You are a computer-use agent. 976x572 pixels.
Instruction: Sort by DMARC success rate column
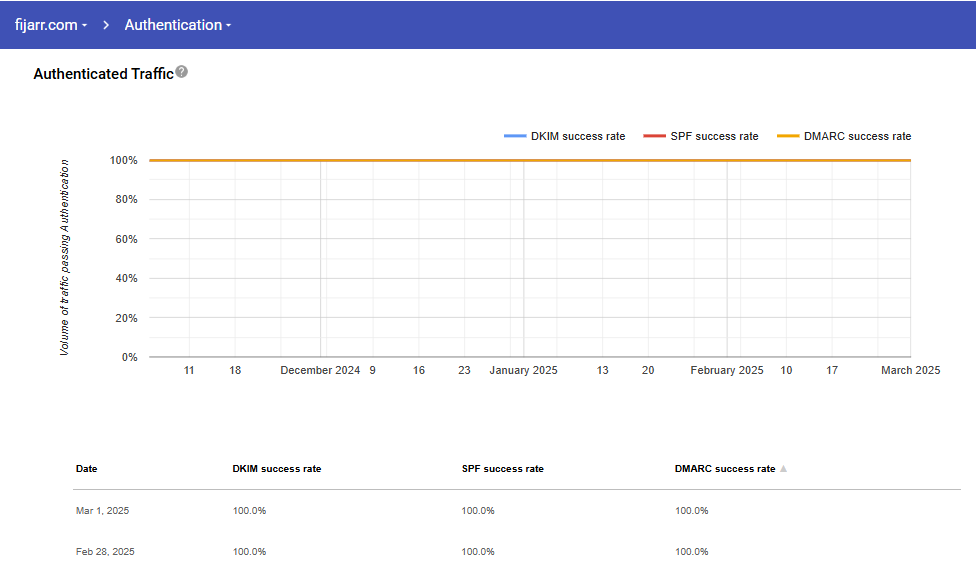[725, 469]
